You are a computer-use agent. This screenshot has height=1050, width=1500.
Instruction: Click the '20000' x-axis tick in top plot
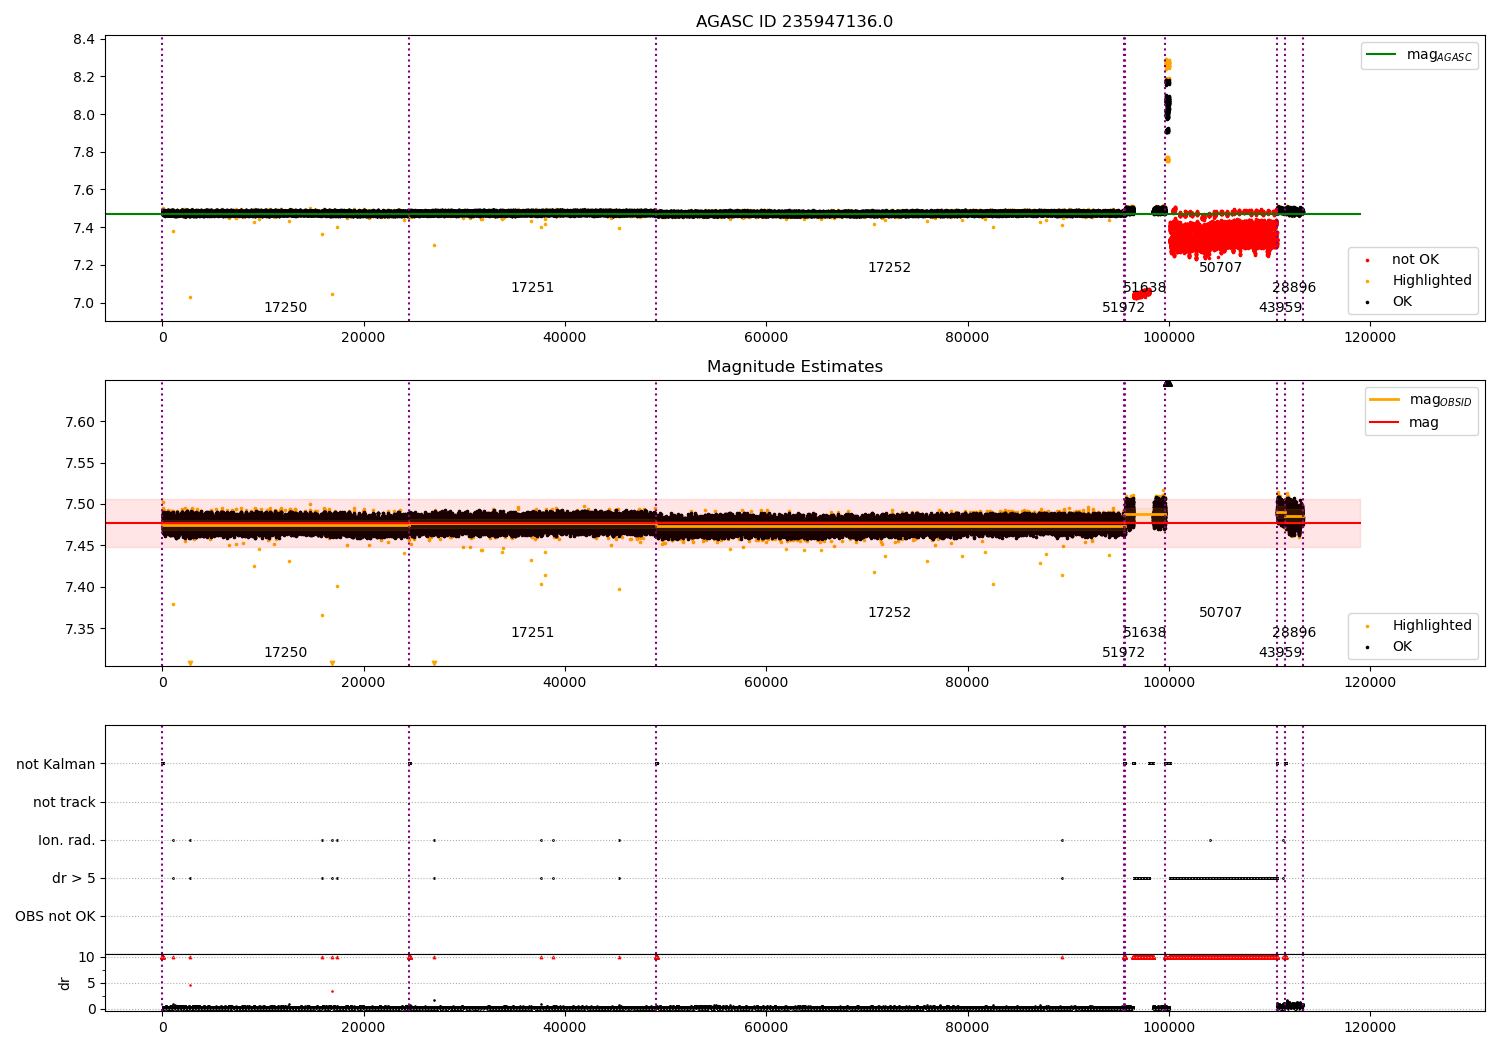pos(363,338)
